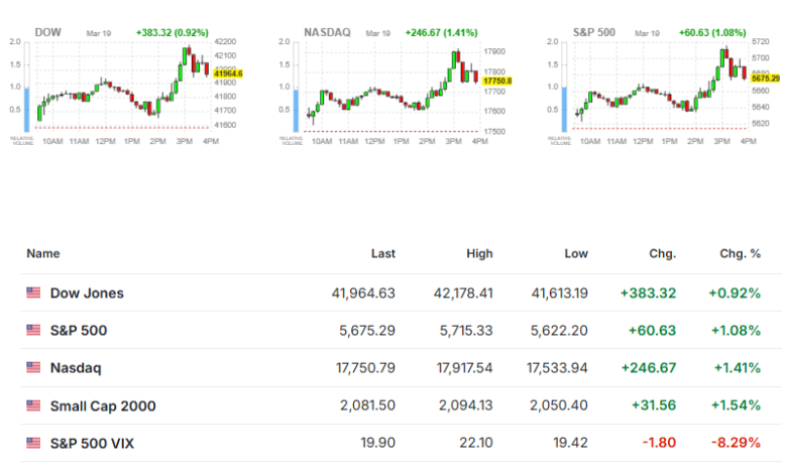Click the NASDAQ relative volume bar
The image size is (800, 467).
click(296, 87)
